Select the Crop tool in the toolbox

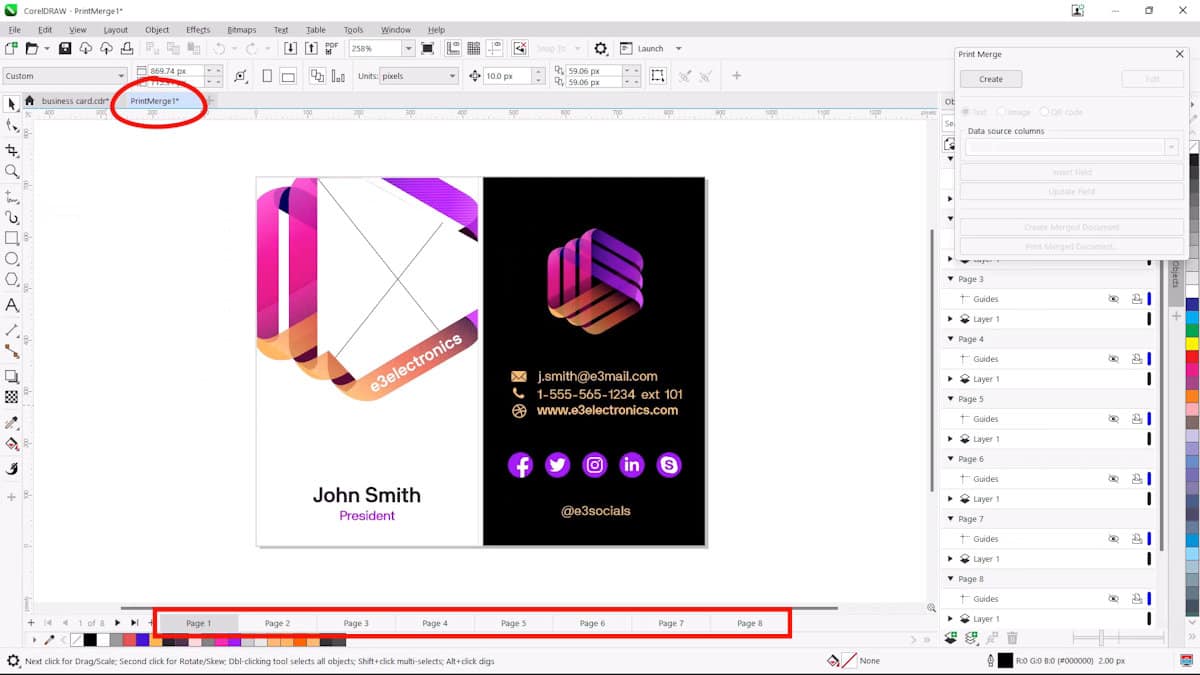[12, 149]
